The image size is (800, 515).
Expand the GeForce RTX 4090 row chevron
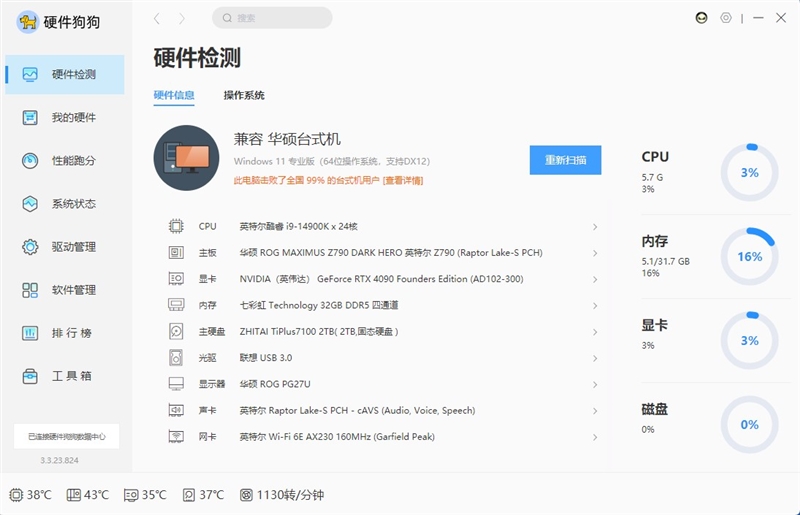click(595, 279)
